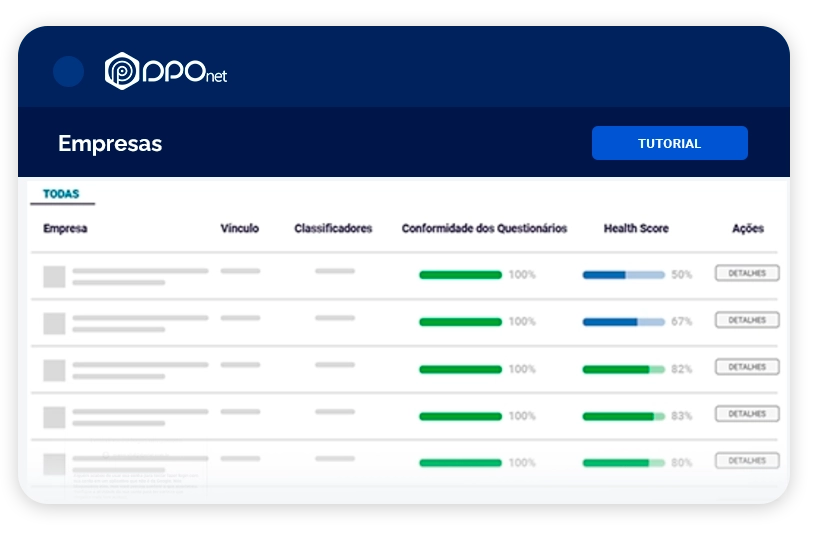Click the company thumbnail in the 50% row
The height and width of the screenshot is (535, 813).
pyautogui.click(x=54, y=277)
